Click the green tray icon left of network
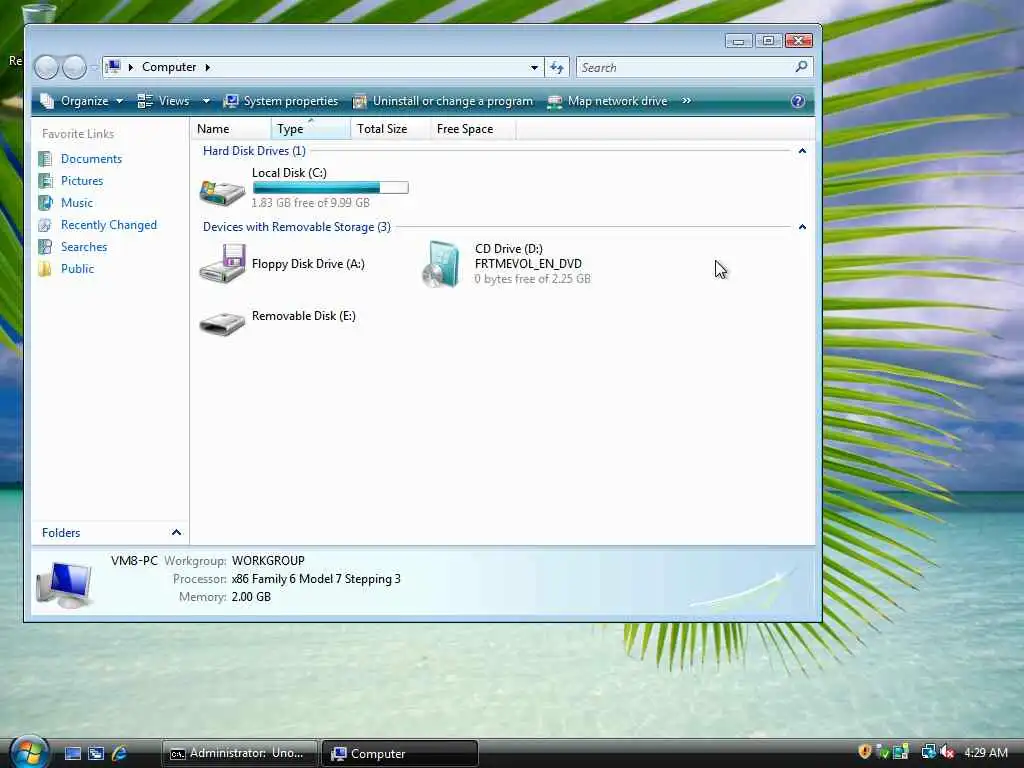 [901, 752]
